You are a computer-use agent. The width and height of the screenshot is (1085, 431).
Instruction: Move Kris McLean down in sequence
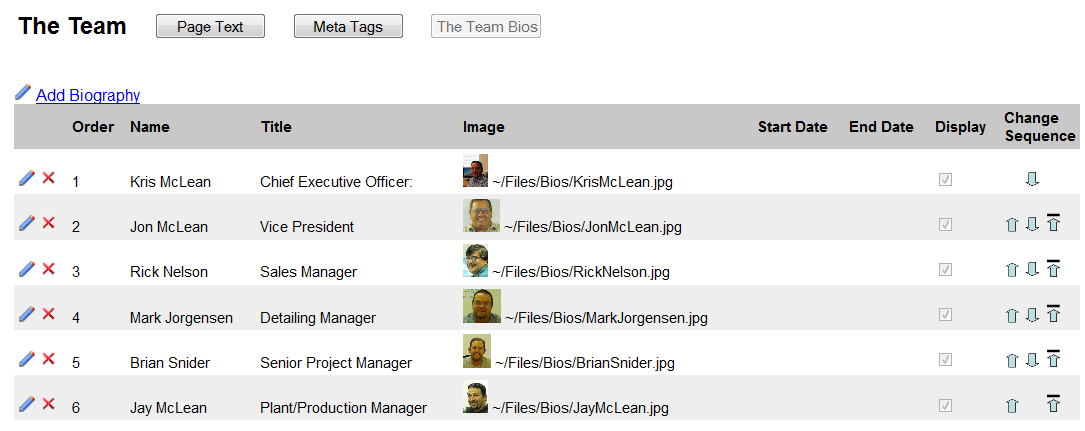point(1032,179)
